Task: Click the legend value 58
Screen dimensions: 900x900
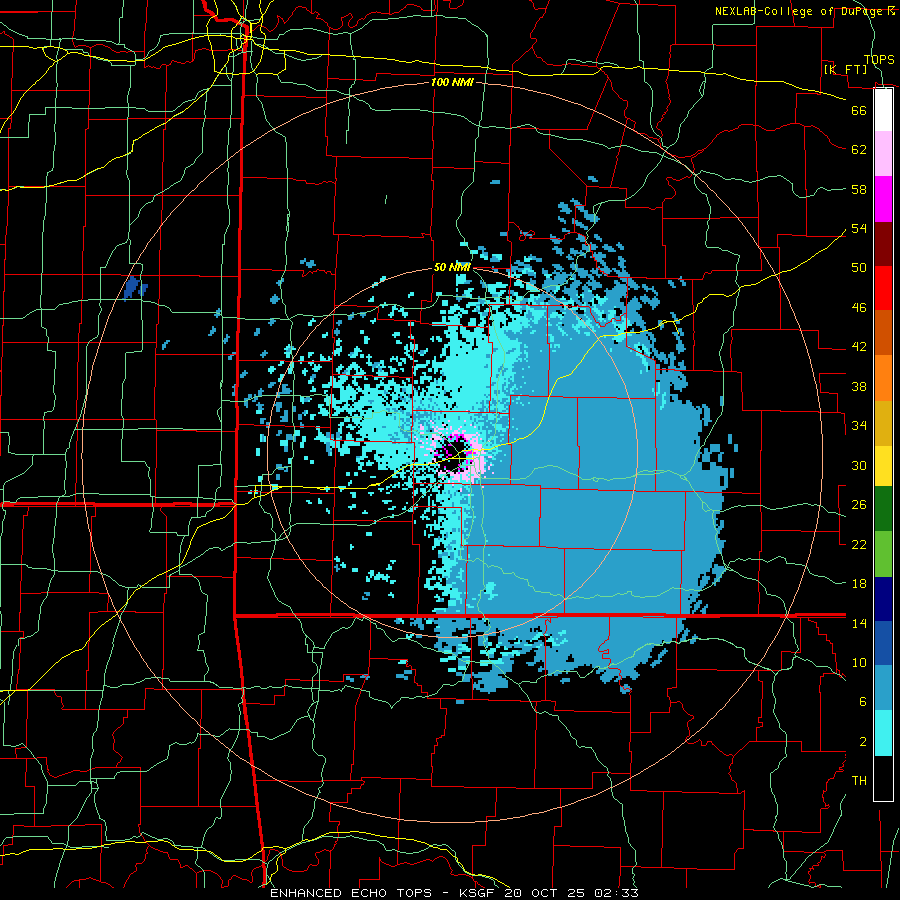Action: [859, 189]
